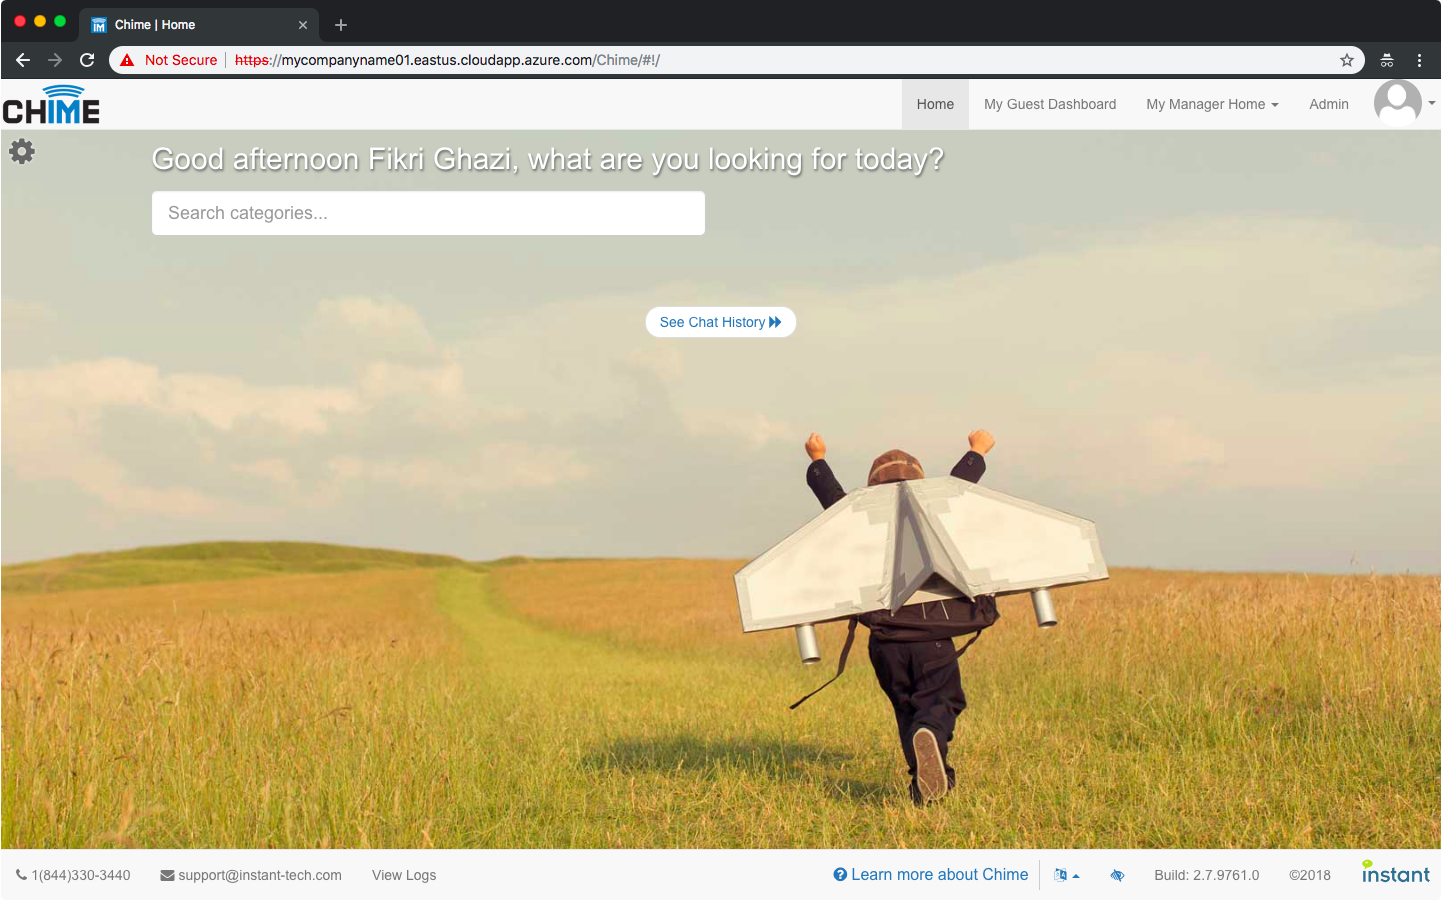Screen dimensions: 1441x901
Task: Open the language translation menu in footer
Action: point(1067,875)
